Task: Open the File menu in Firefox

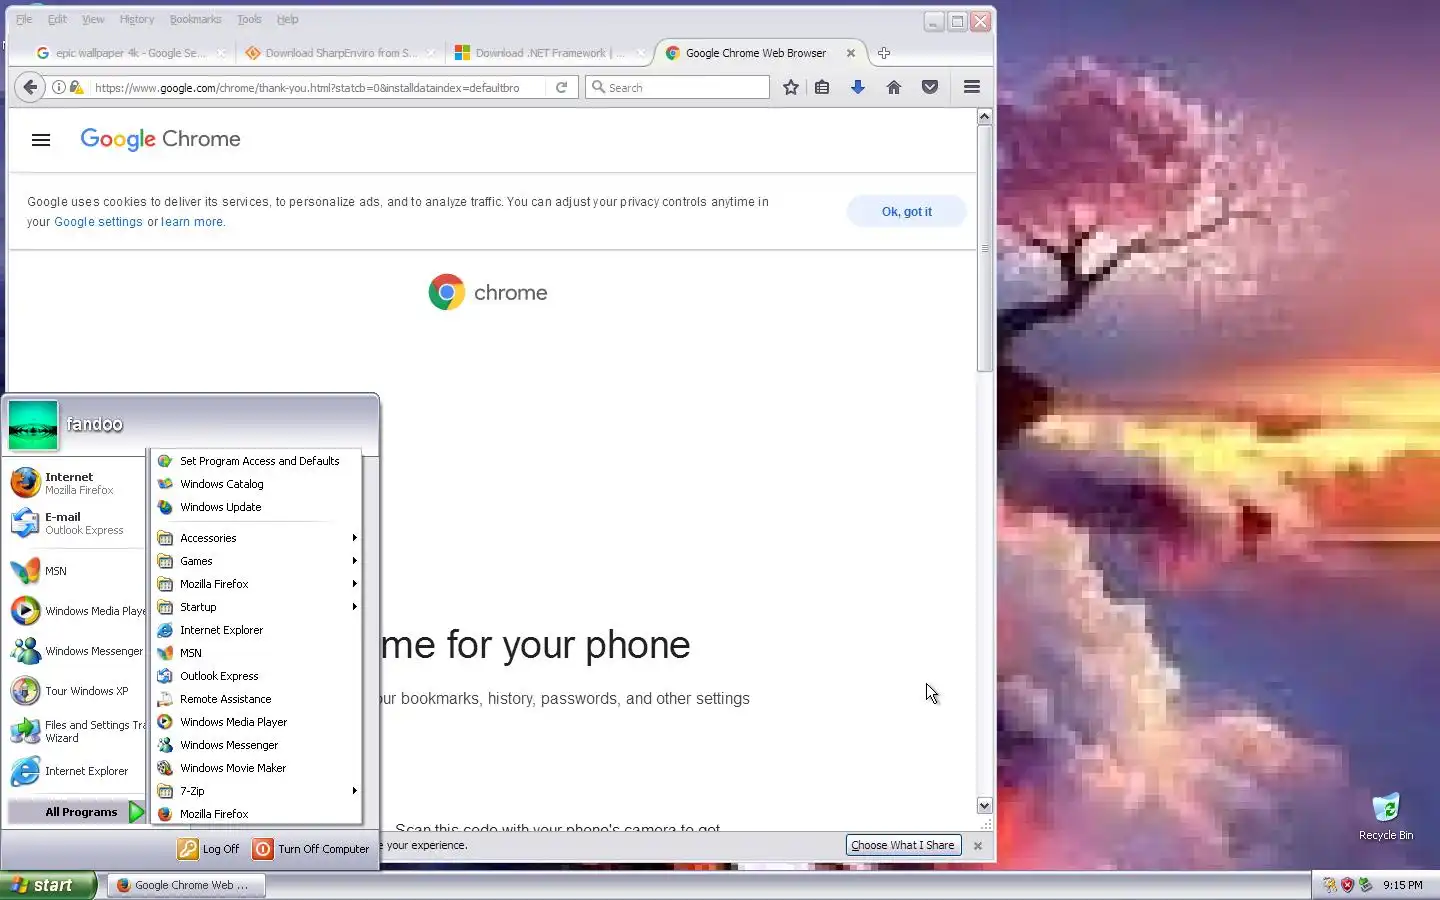Action: coord(24,19)
